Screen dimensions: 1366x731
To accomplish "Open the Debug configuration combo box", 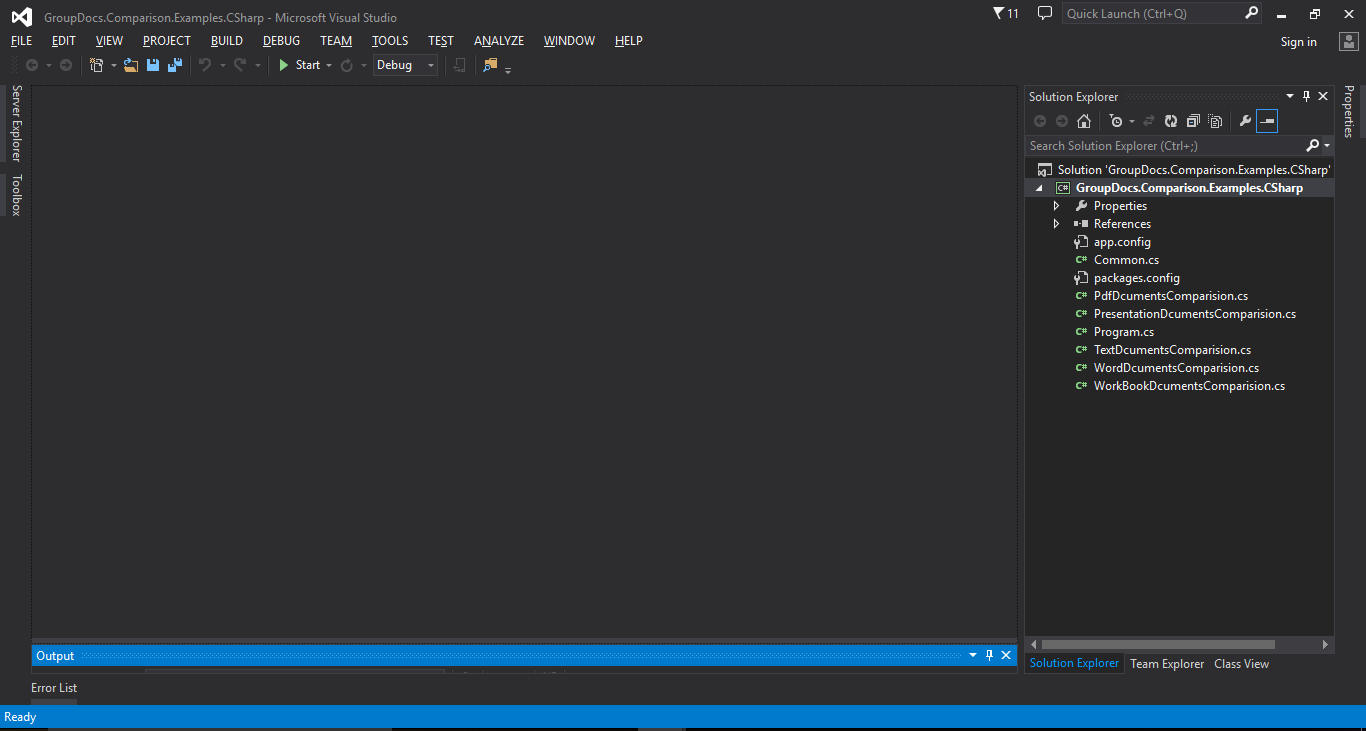I will coord(405,65).
